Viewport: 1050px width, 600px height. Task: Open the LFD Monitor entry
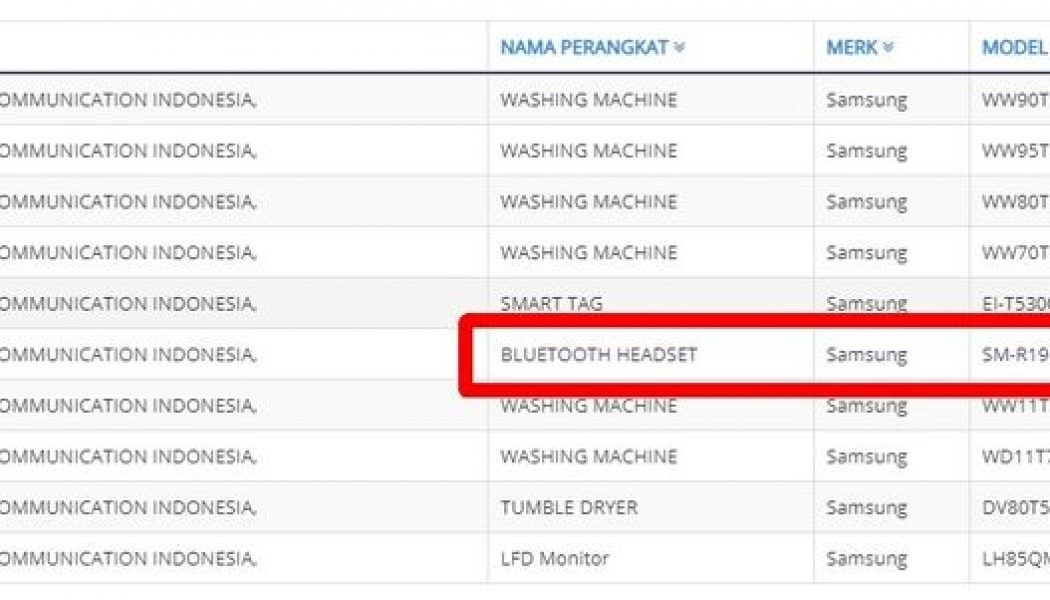[x=554, y=558]
